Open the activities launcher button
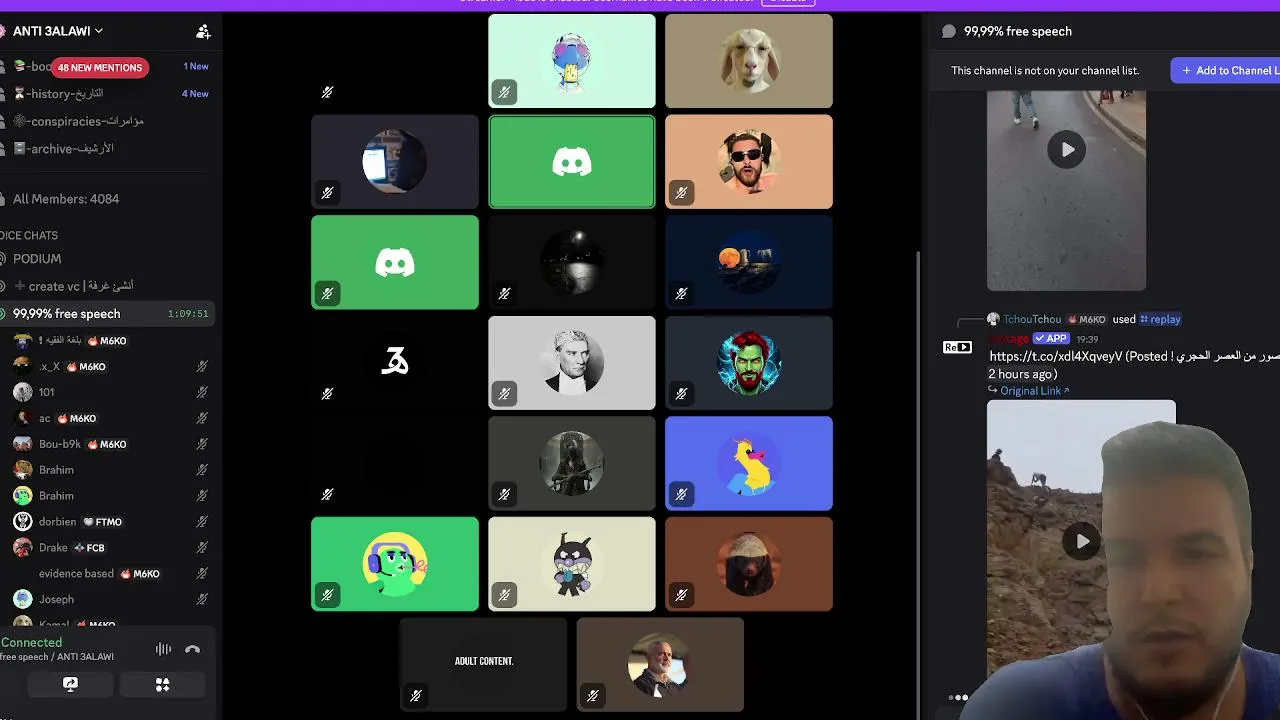The height and width of the screenshot is (720, 1280). pos(162,685)
